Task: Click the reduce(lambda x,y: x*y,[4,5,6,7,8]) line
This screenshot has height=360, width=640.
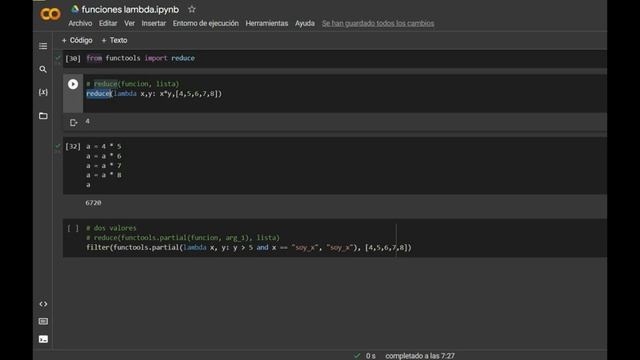Action: coord(154,93)
